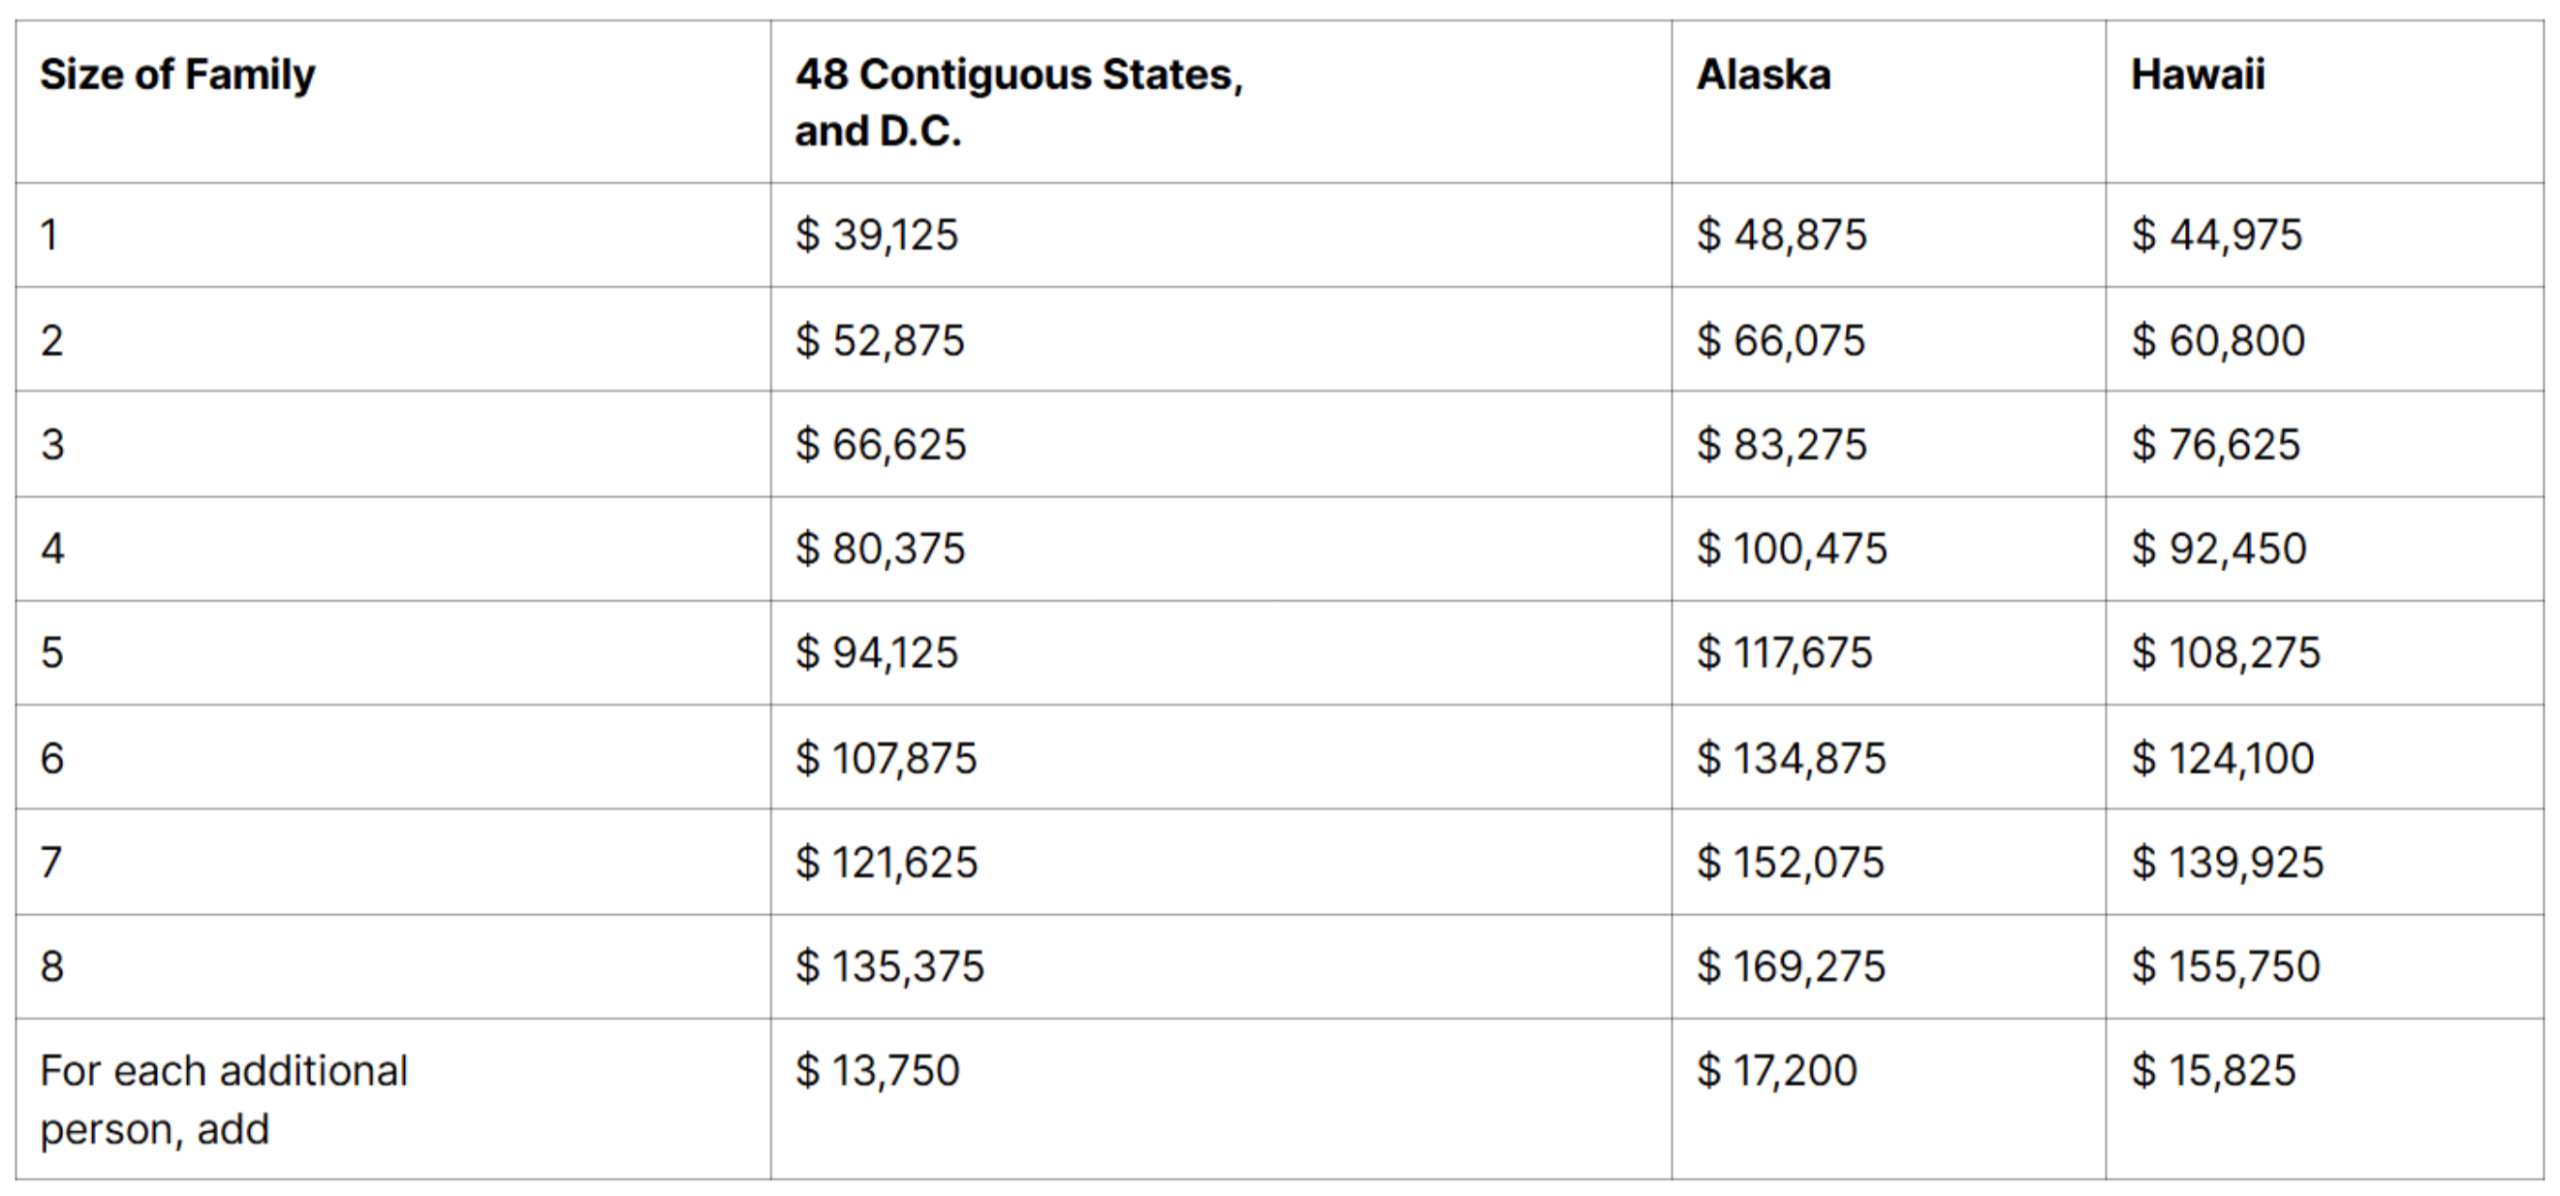The width and height of the screenshot is (2560, 1196).
Task: Select Hawaii amount $ 44,975
Action: click(2216, 235)
